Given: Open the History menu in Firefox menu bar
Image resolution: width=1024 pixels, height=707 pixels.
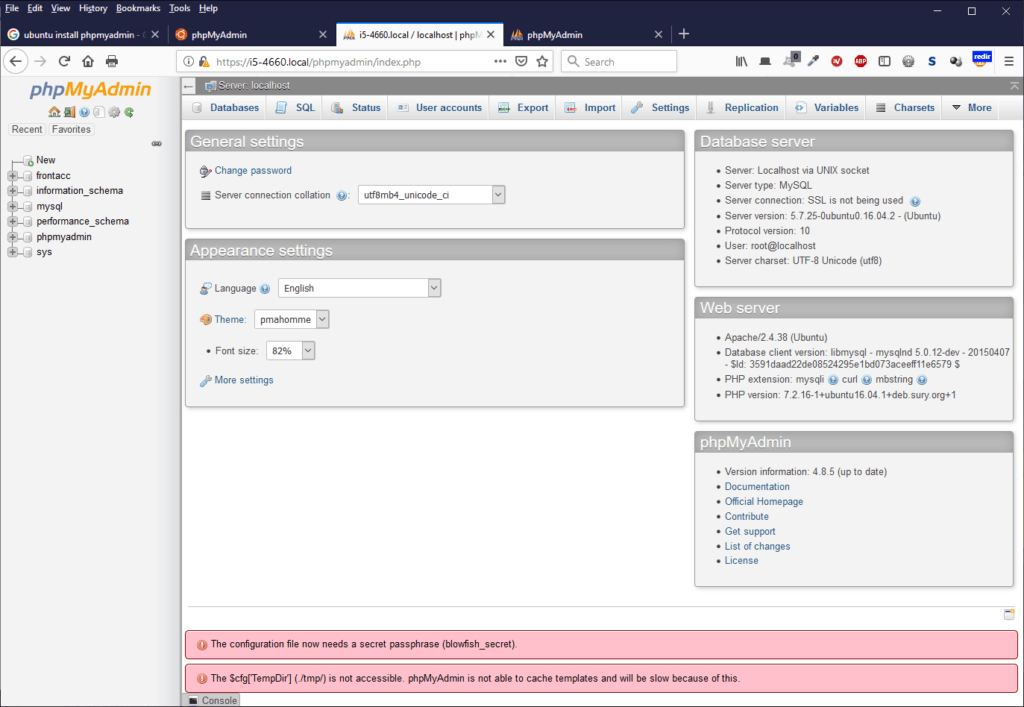Looking at the screenshot, I should [93, 8].
